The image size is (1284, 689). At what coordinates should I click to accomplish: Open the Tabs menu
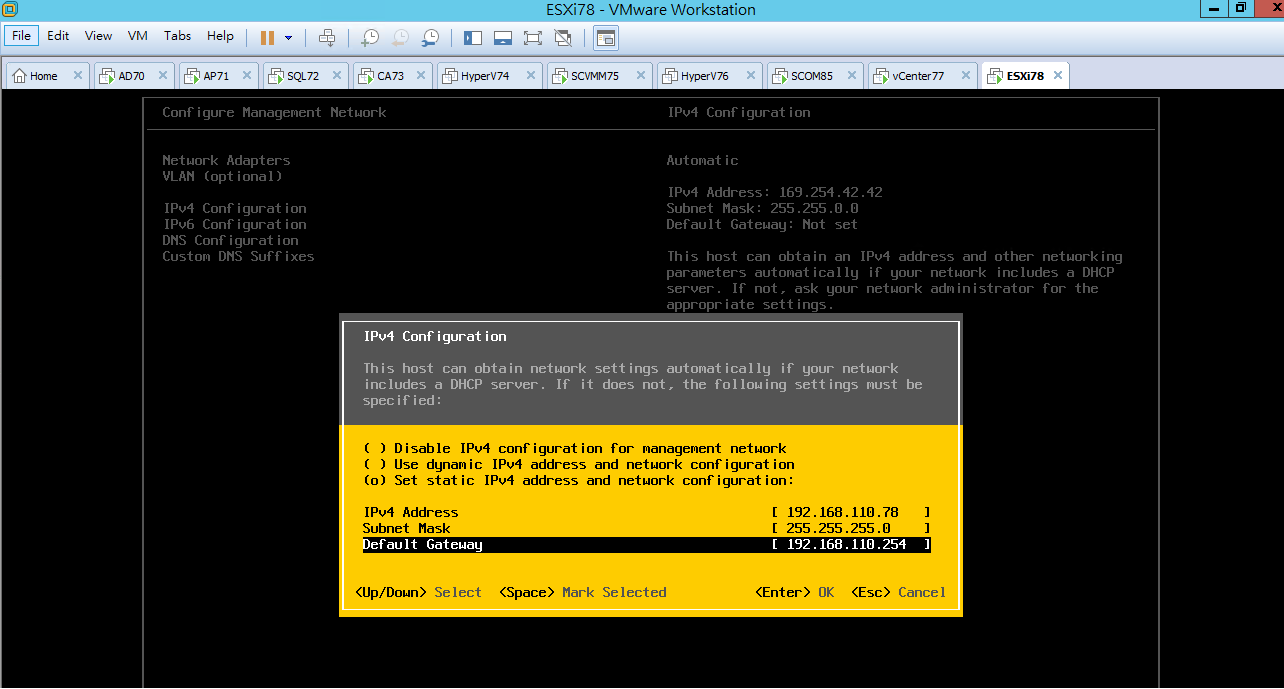(x=178, y=36)
